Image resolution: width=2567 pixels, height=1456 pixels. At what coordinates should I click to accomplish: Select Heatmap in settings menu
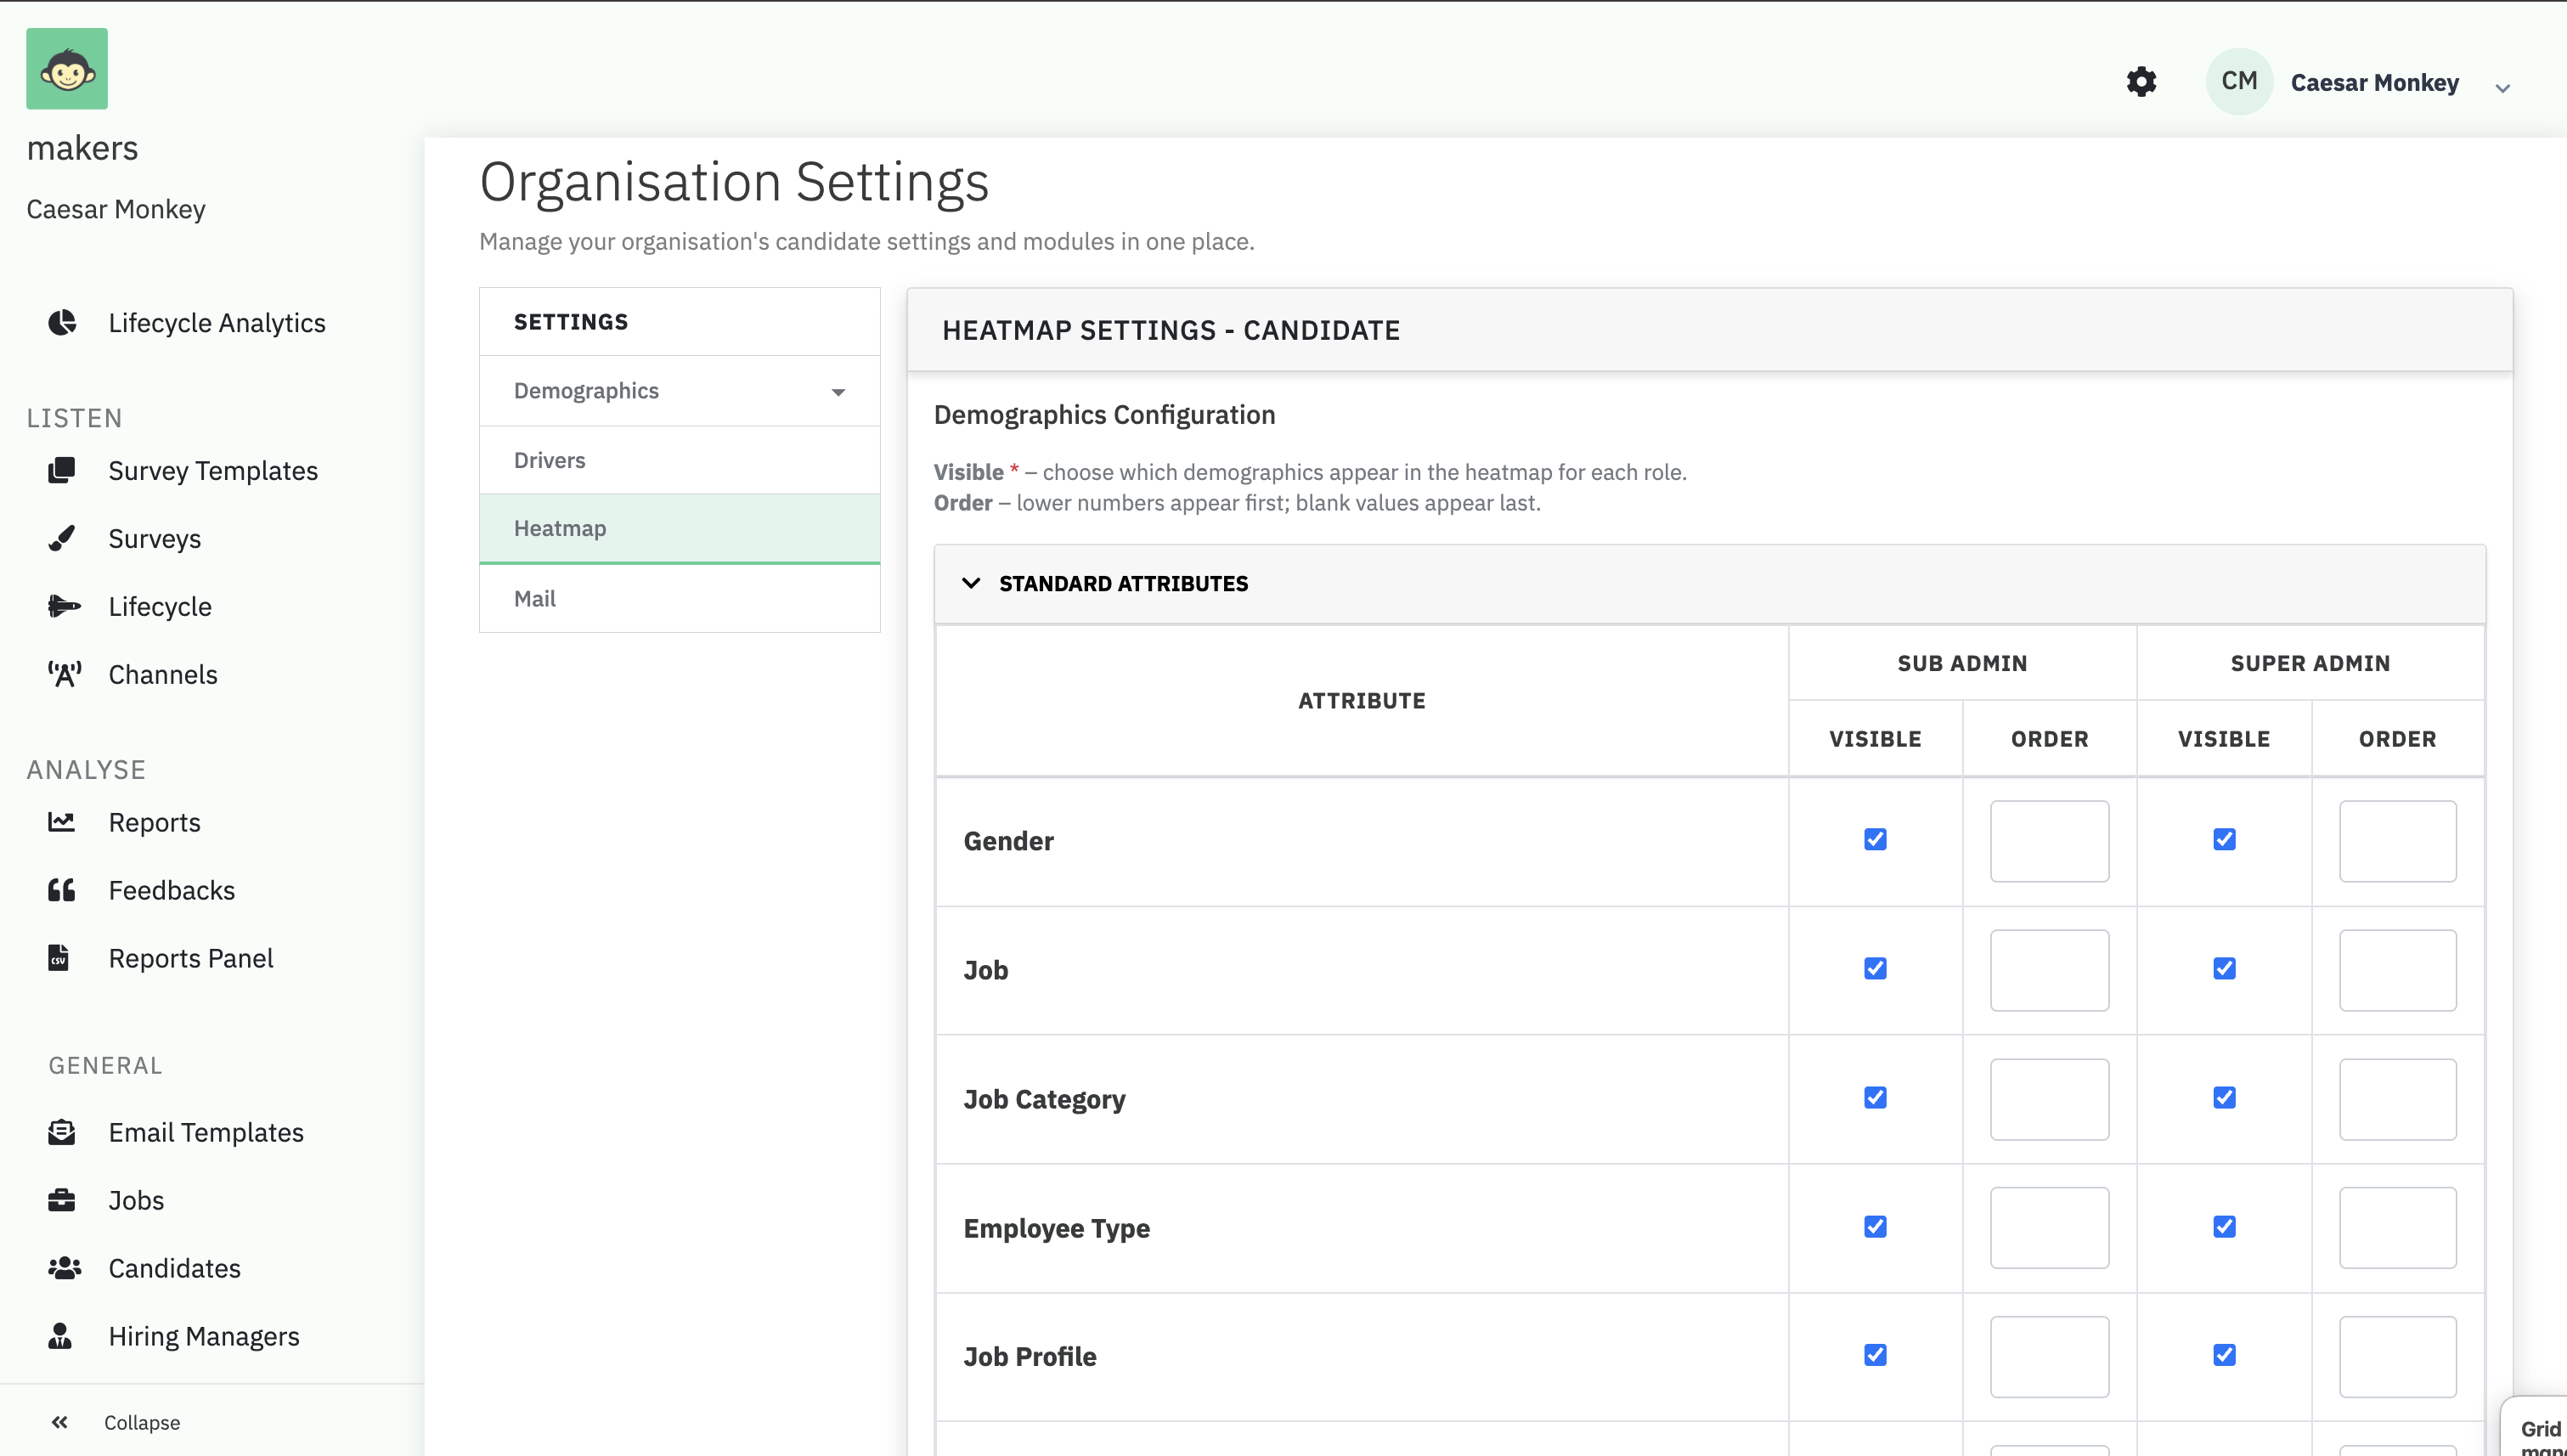[x=680, y=528]
